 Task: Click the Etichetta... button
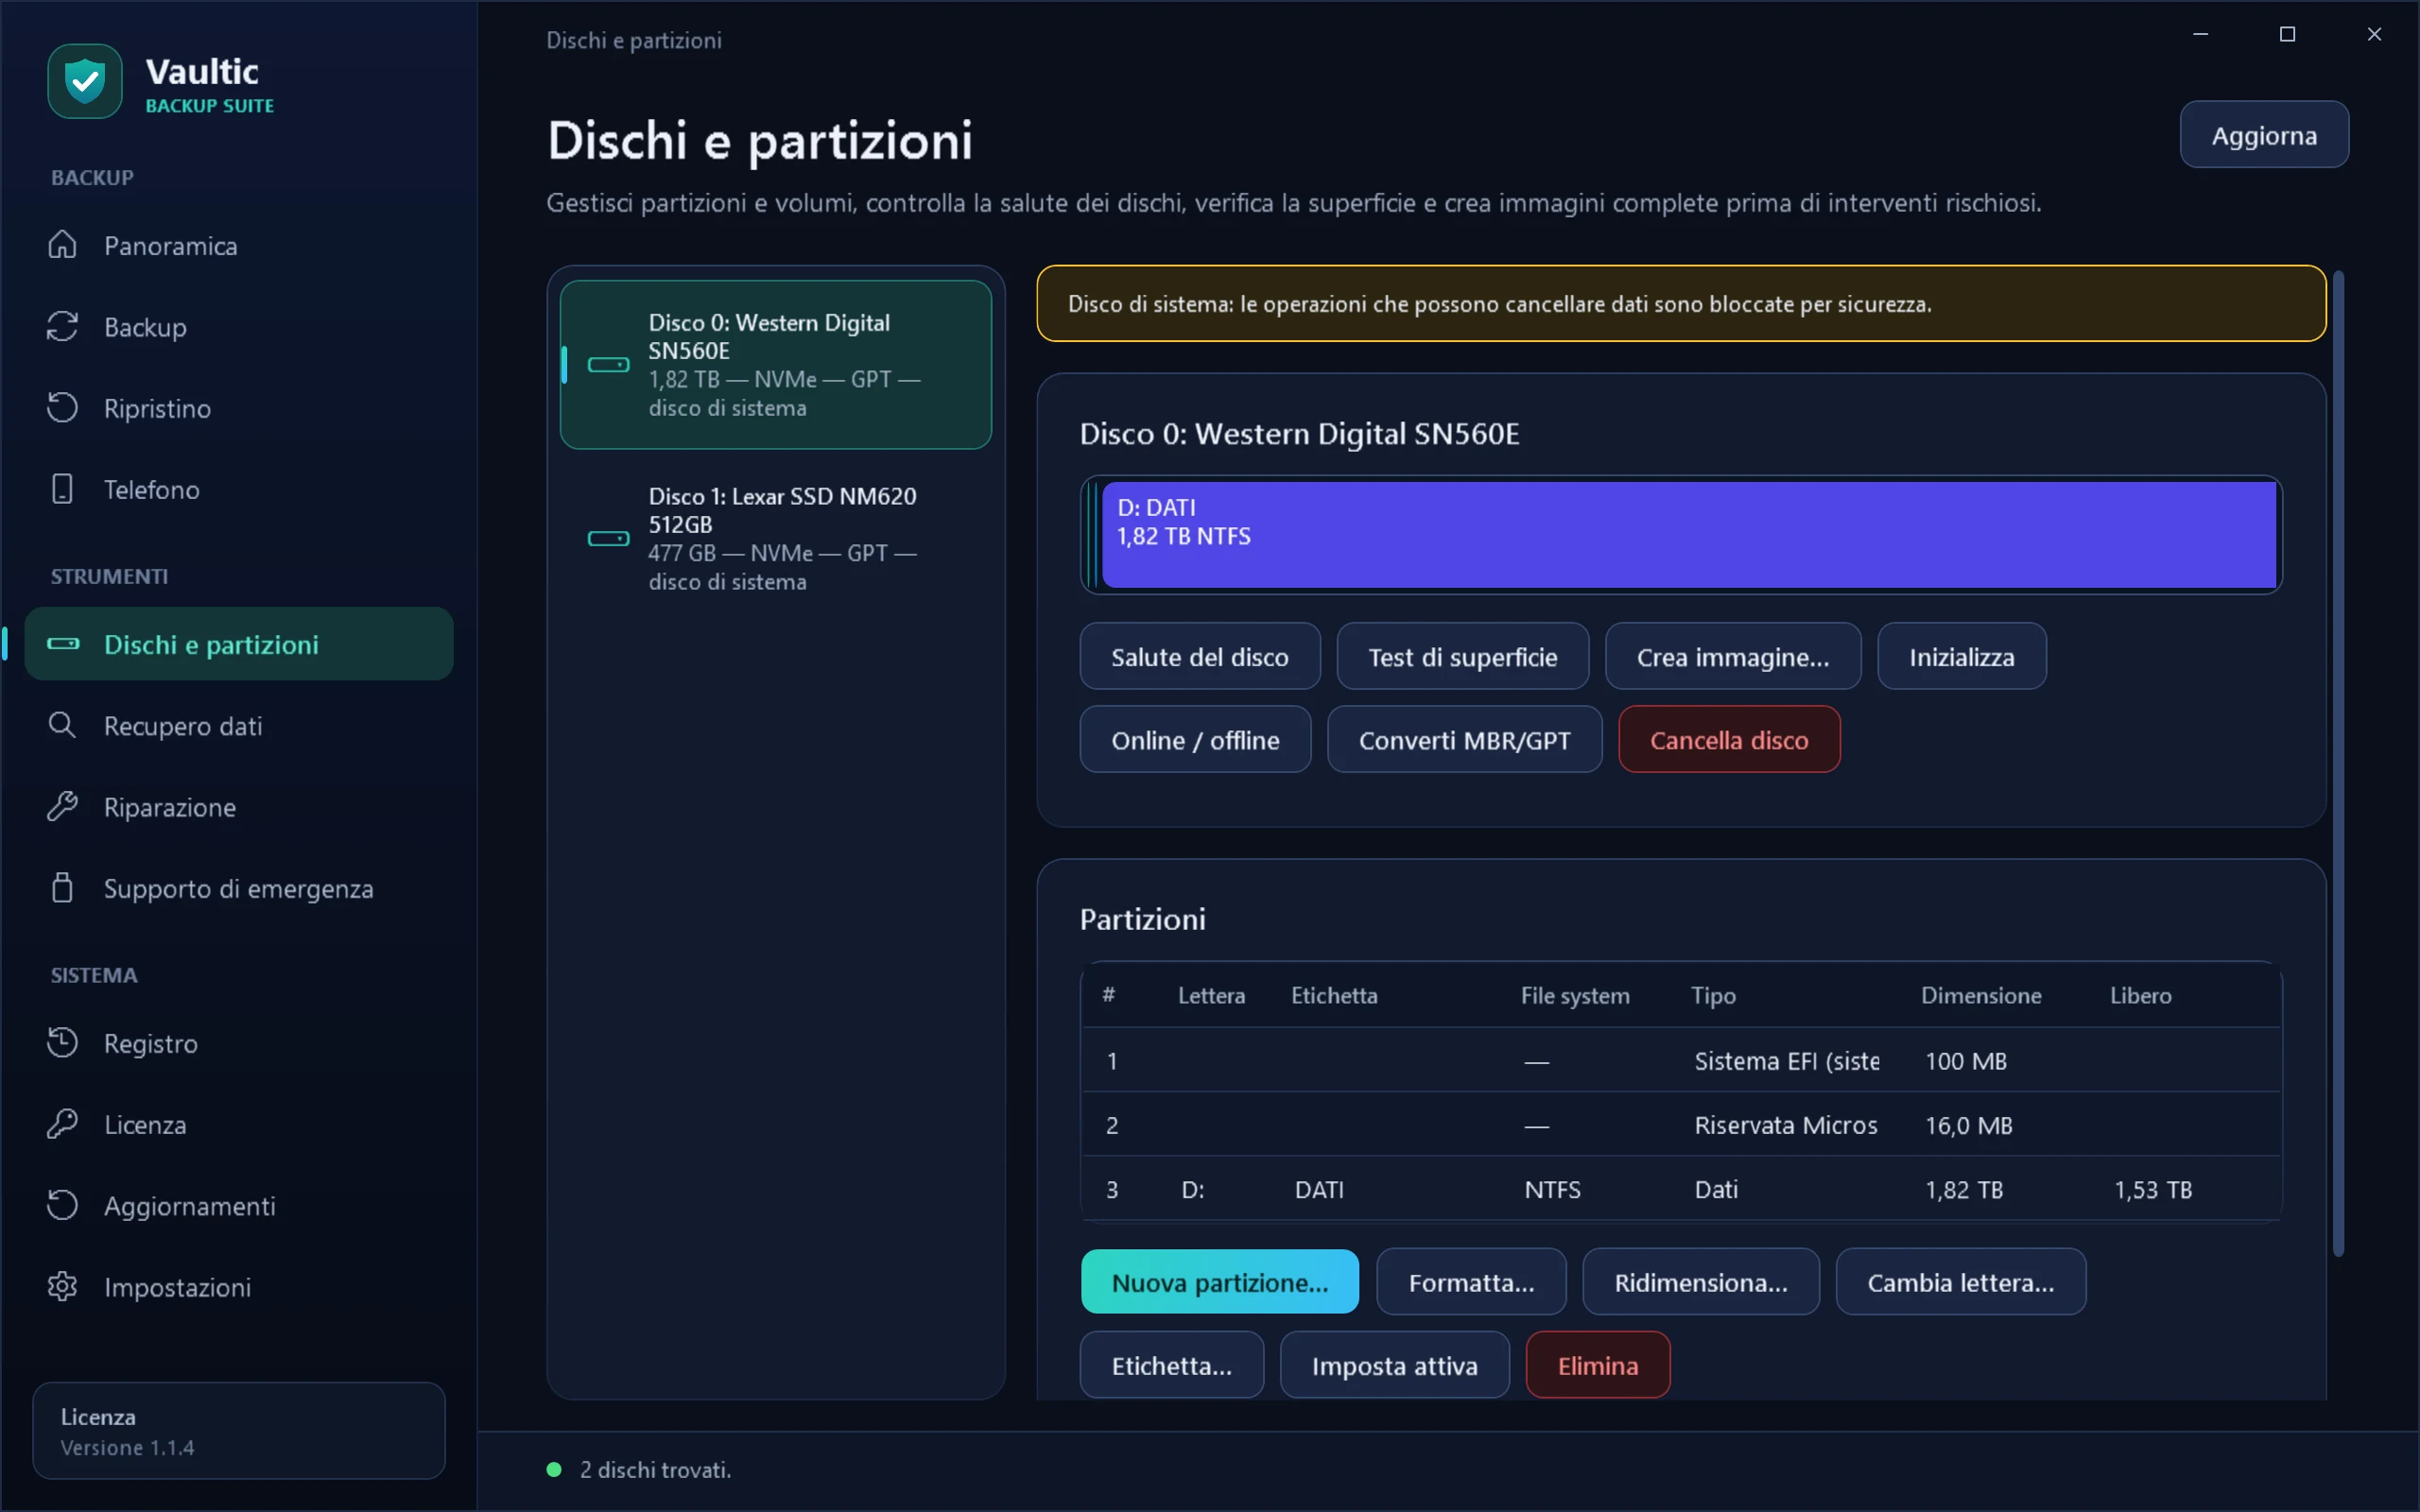click(1171, 1364)
